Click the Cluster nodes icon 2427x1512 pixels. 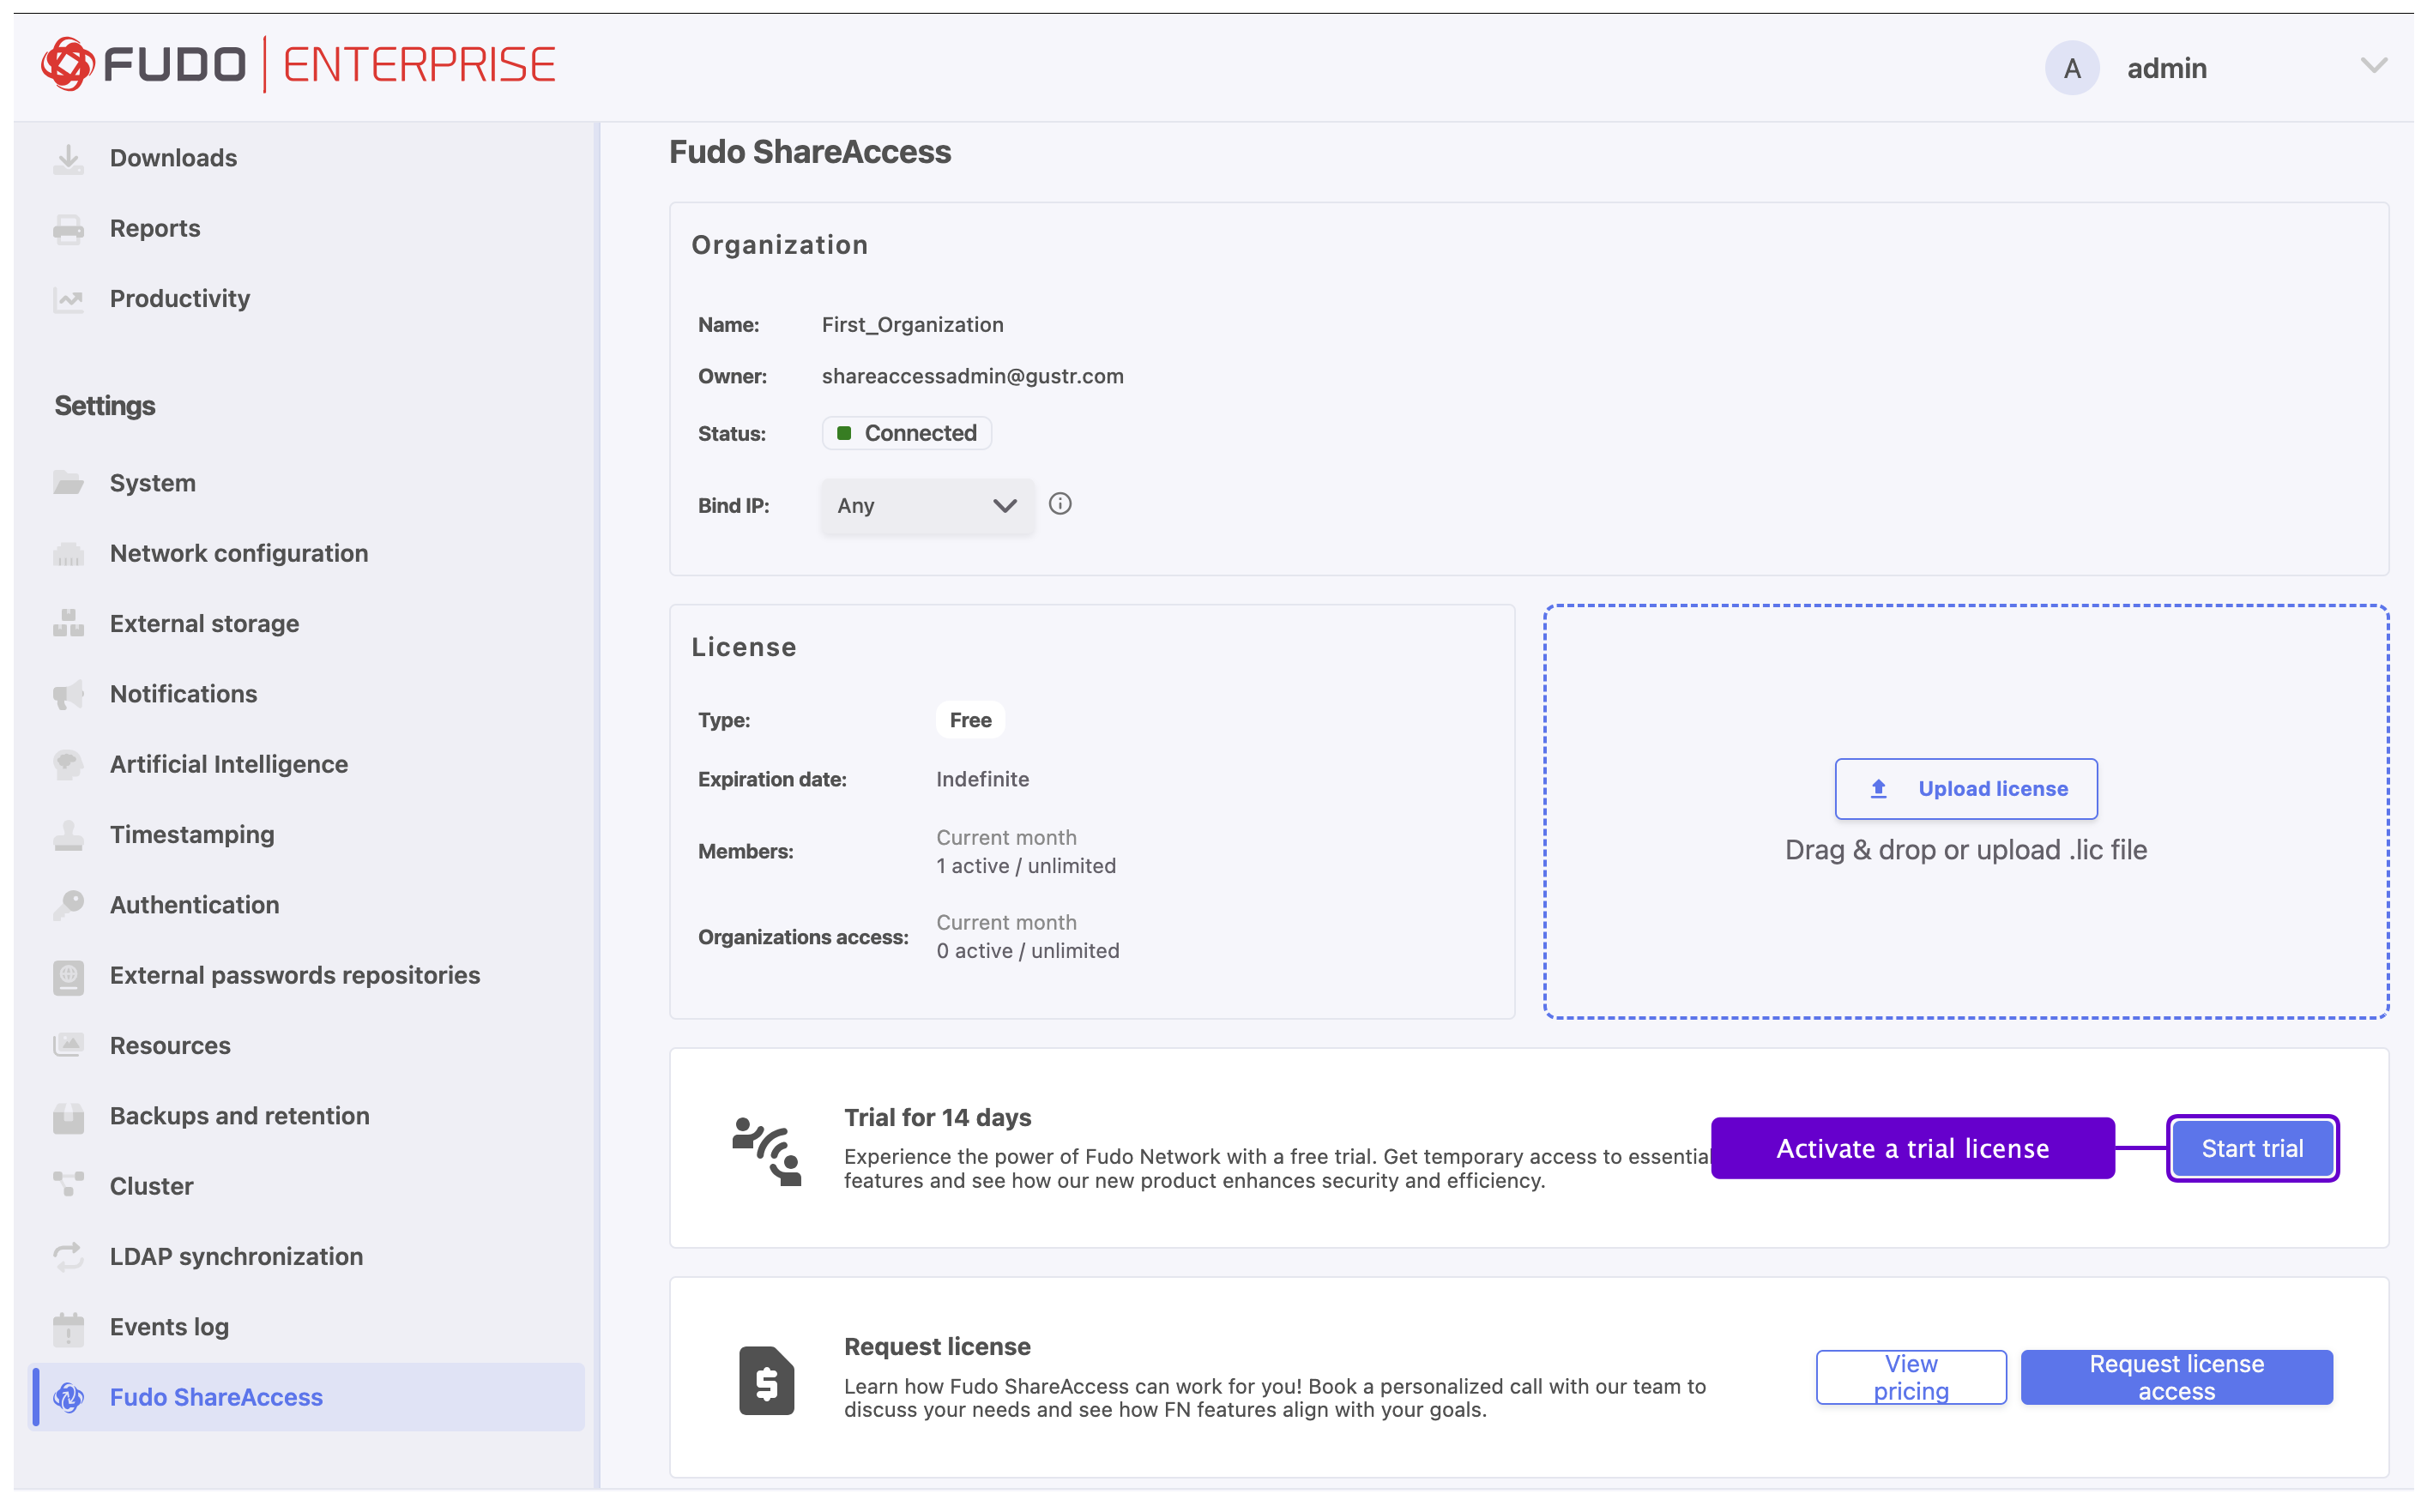(68, 1187)
